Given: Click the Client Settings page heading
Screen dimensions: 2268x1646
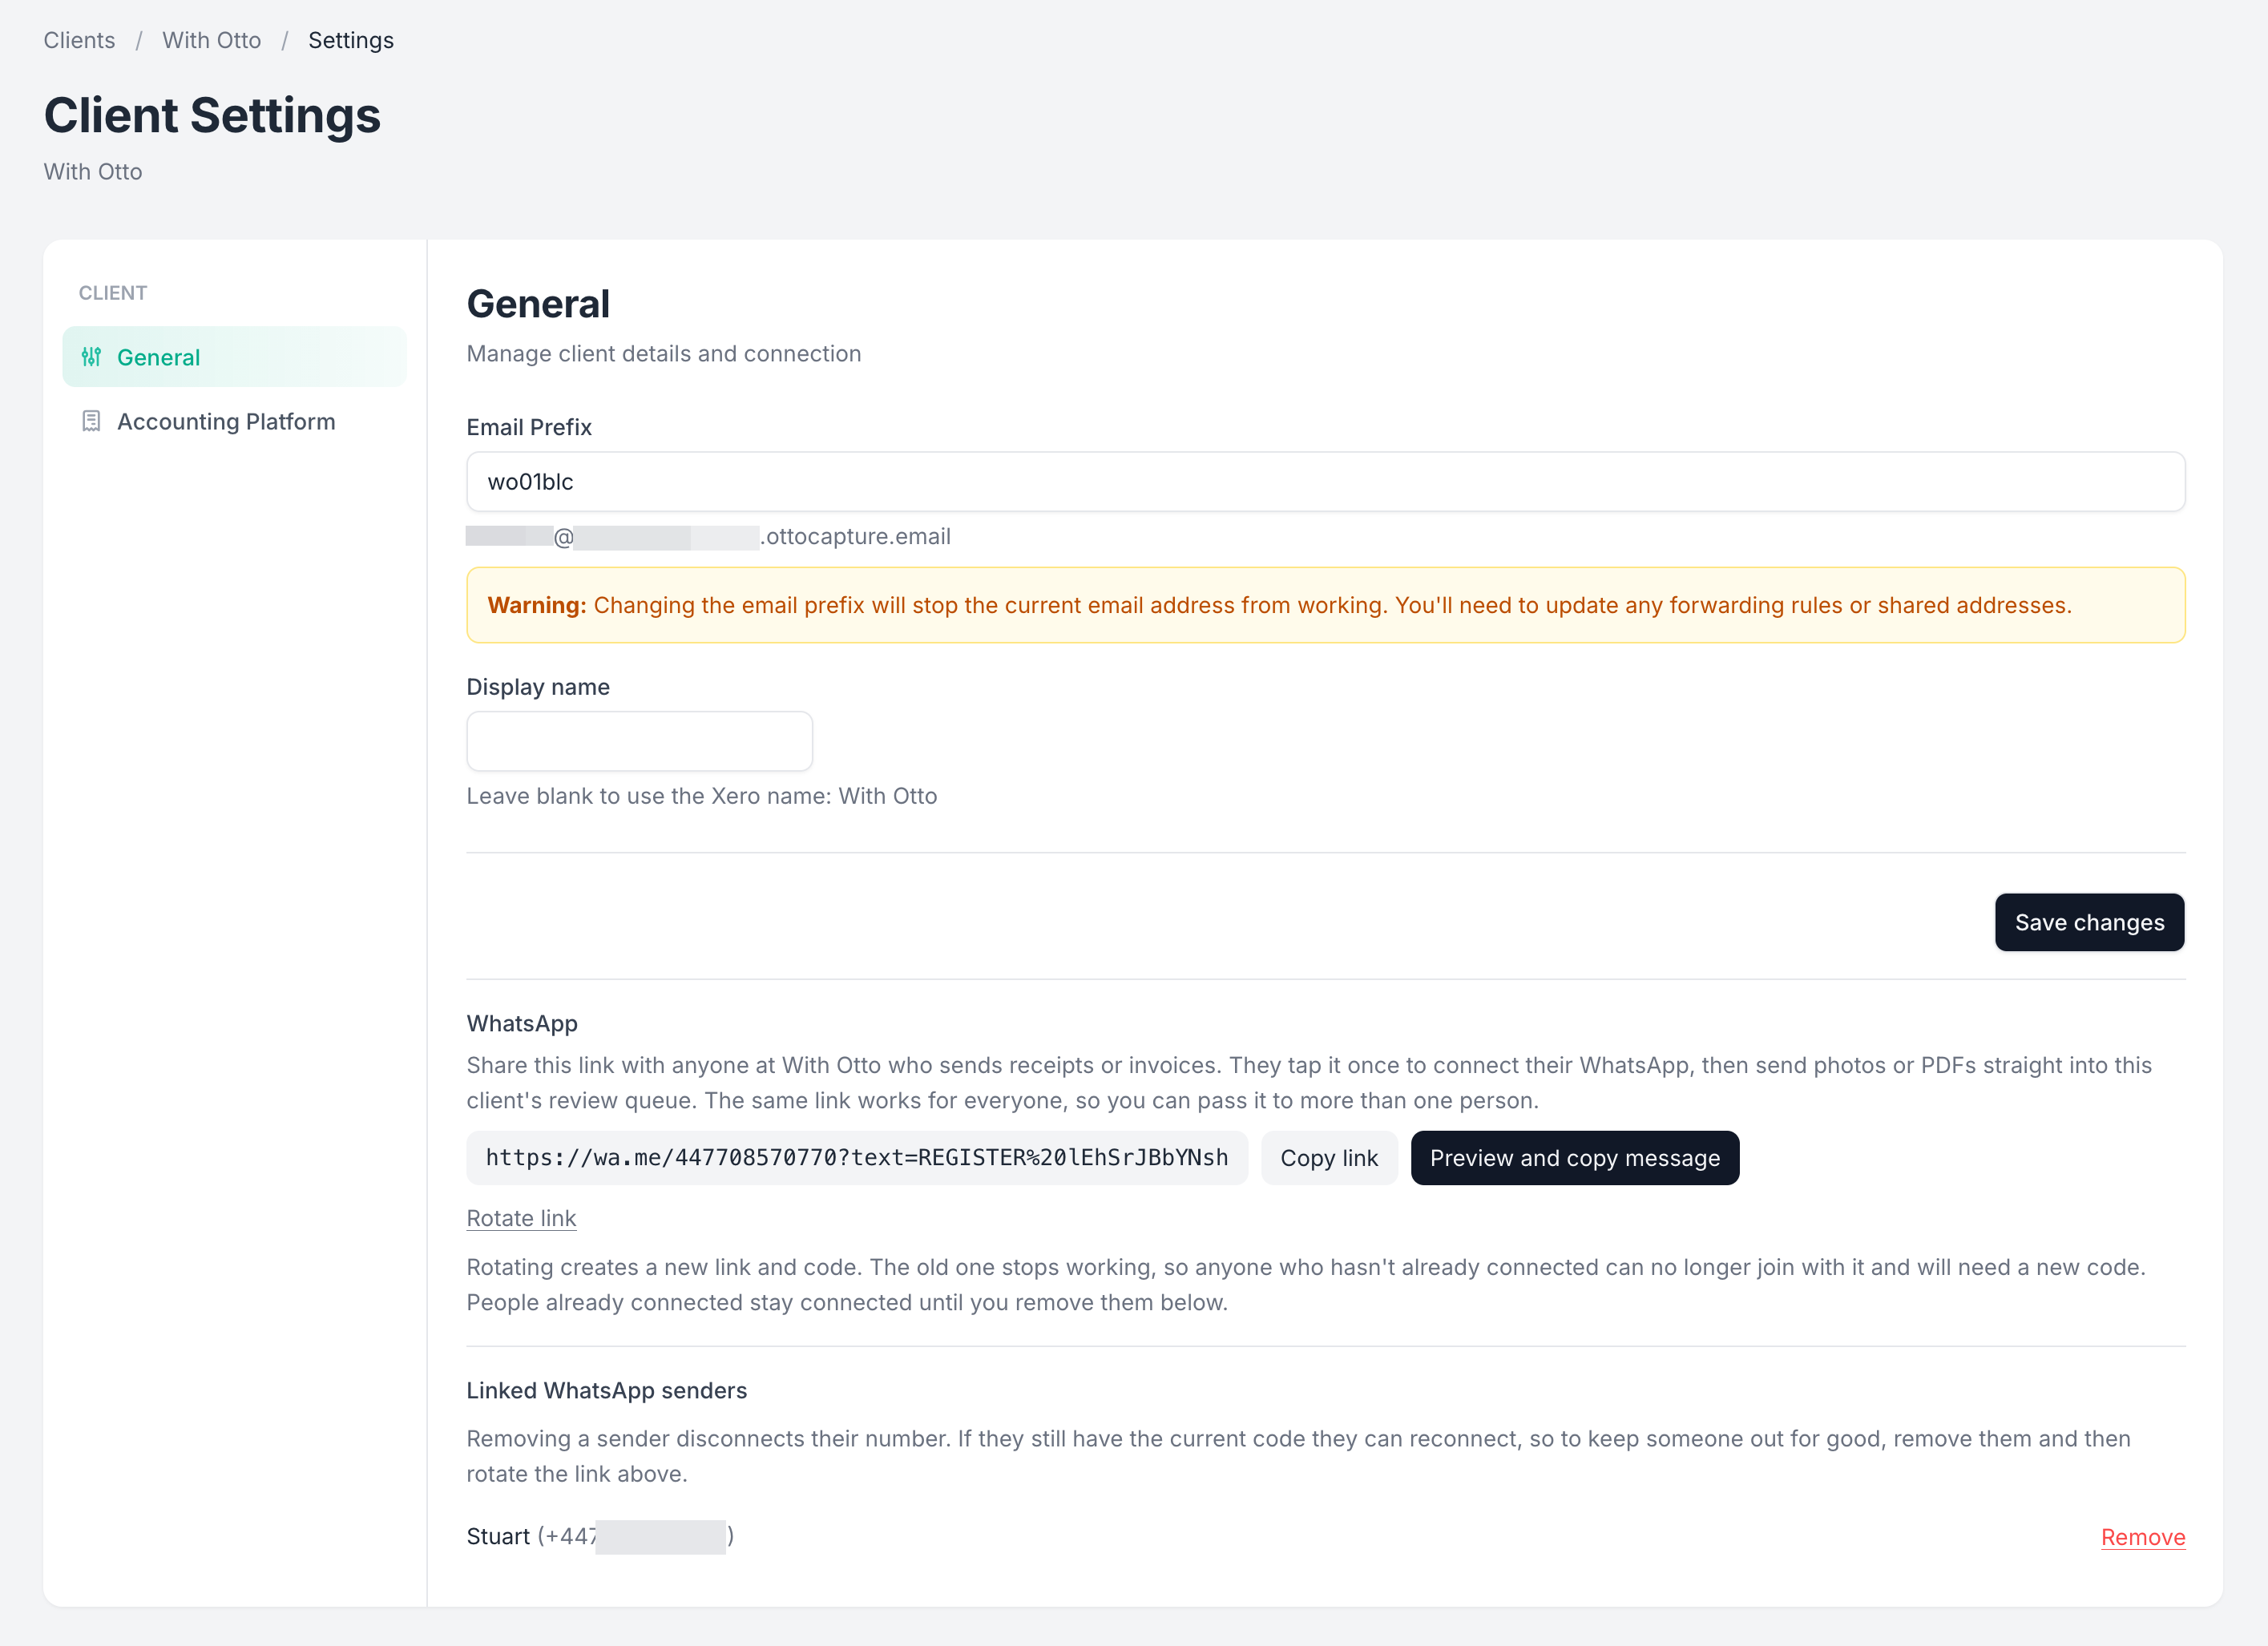Looking at the screenshot, I should pyautogui.click(x=212, y=115).
